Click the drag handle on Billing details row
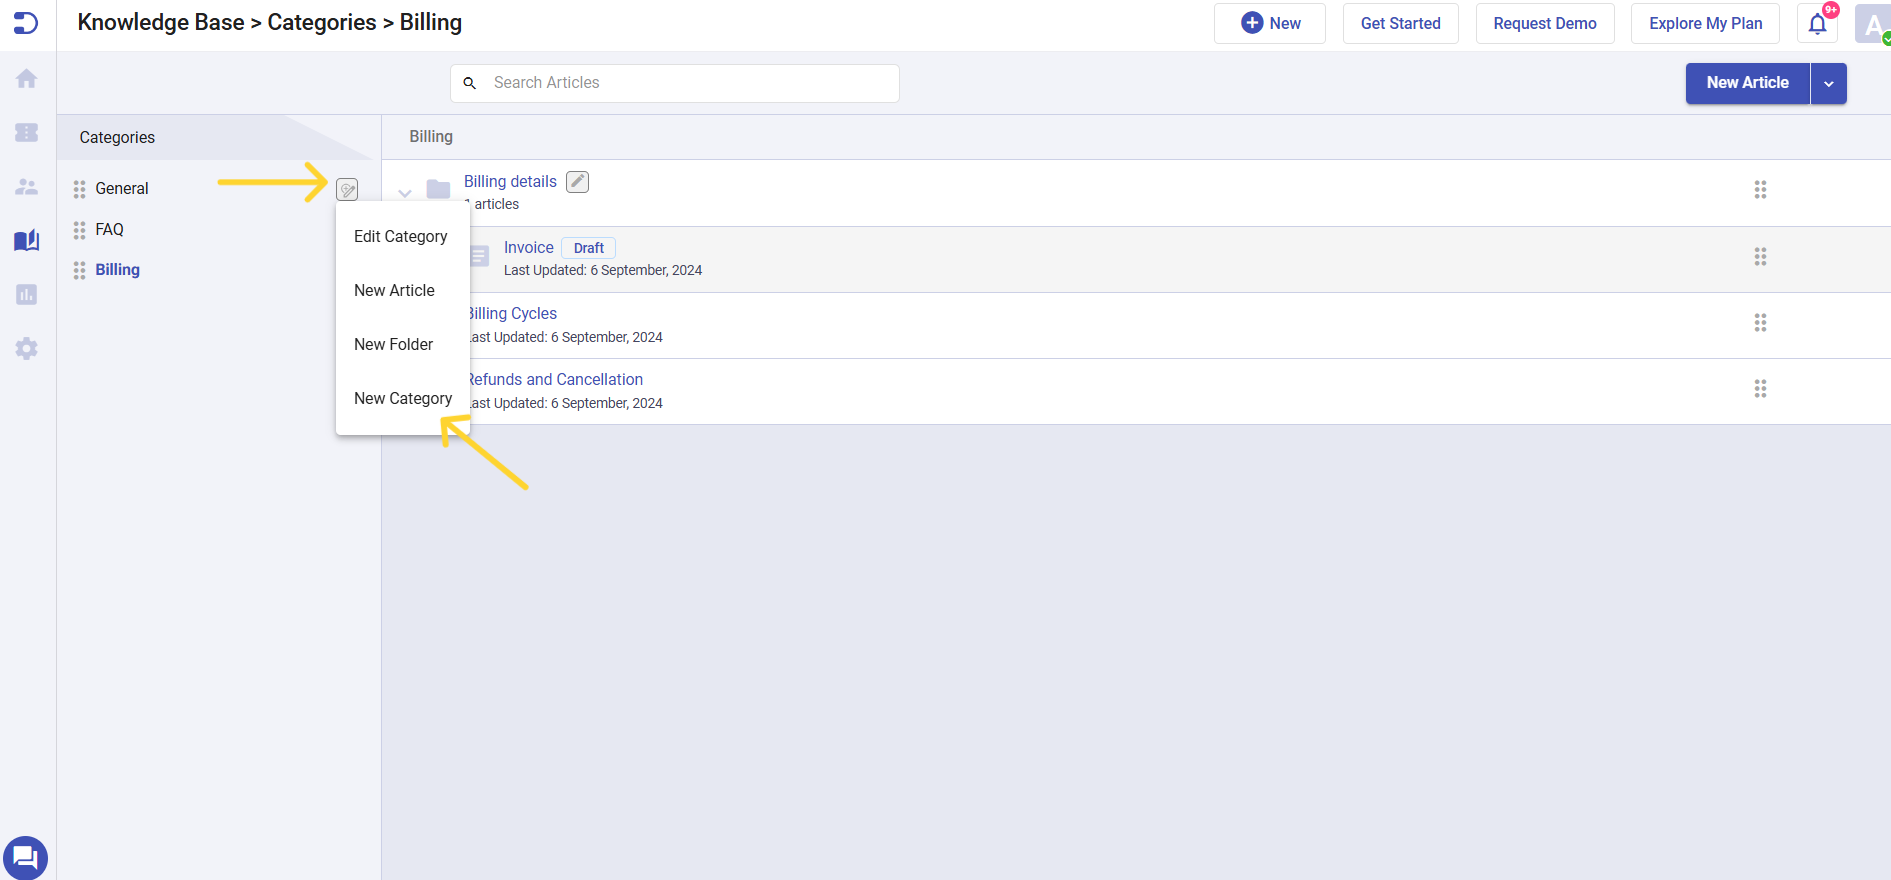The image size is (1891, 880). 1760,190
